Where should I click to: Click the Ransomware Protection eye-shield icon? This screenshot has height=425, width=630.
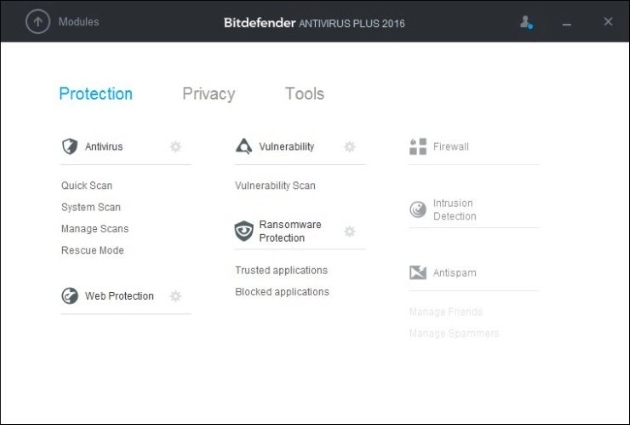[244, 231]
